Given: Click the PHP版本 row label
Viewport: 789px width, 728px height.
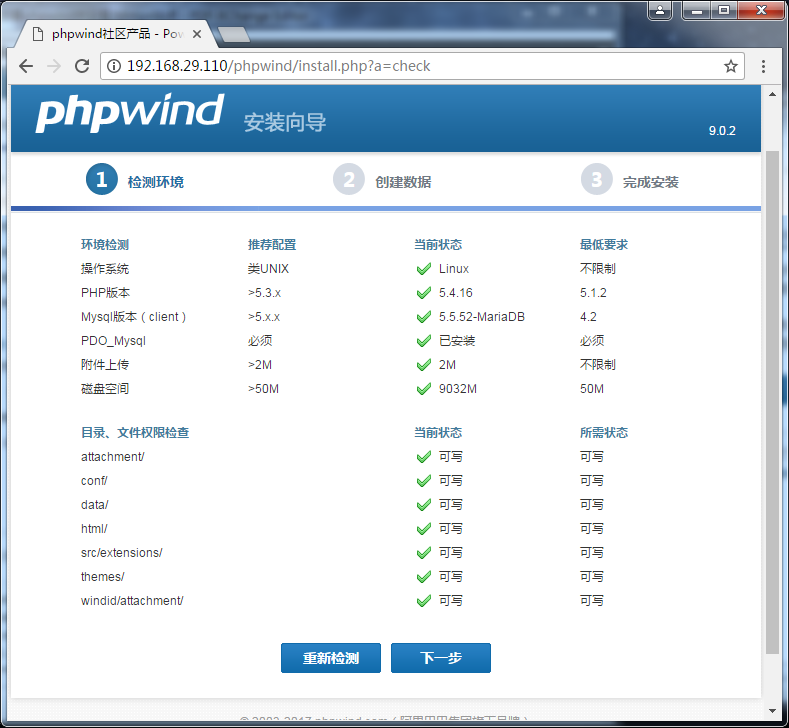Looking at the screenshot, I should pyautogui.click(x=105, y=293).
